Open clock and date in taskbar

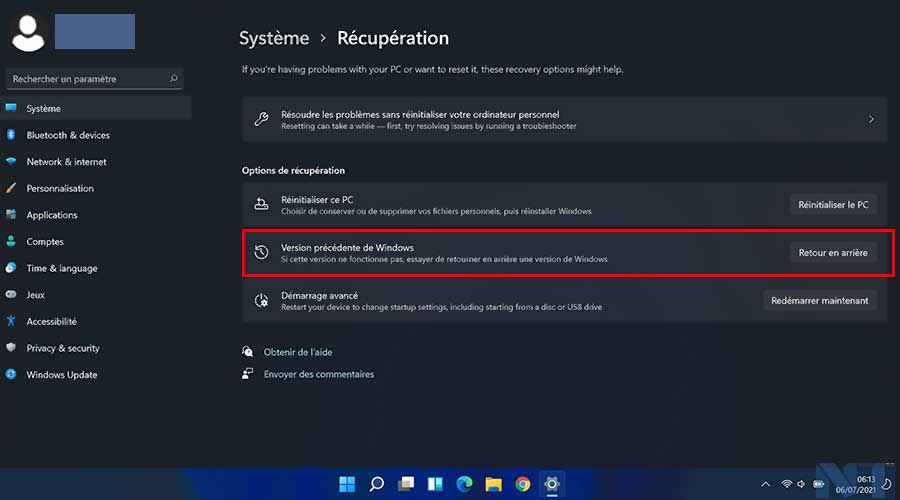[x=856, y=484]
